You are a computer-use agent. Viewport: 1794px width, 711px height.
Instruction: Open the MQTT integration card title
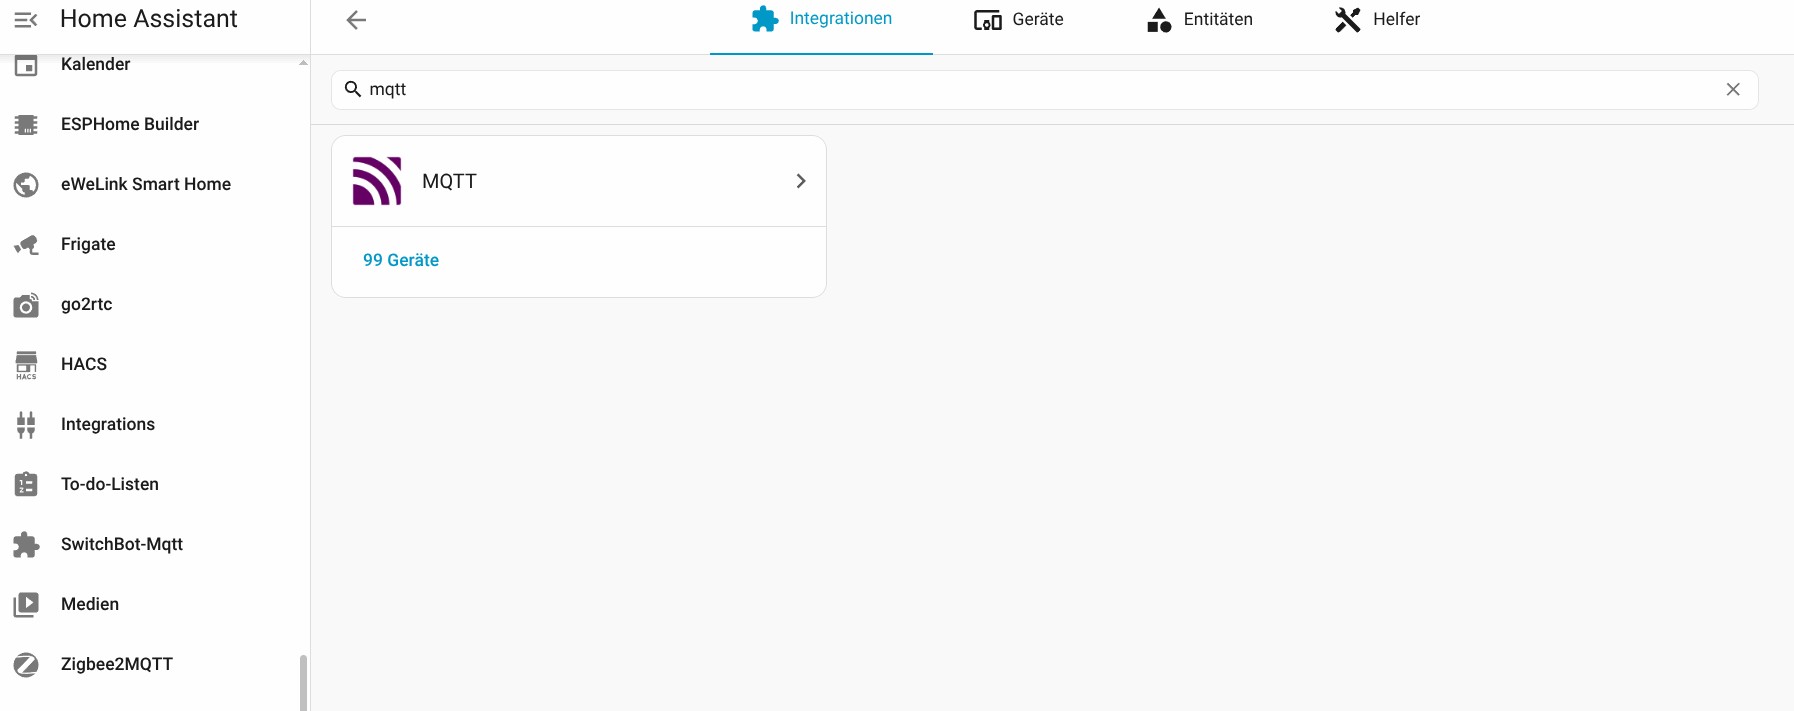tap(449, 181)
